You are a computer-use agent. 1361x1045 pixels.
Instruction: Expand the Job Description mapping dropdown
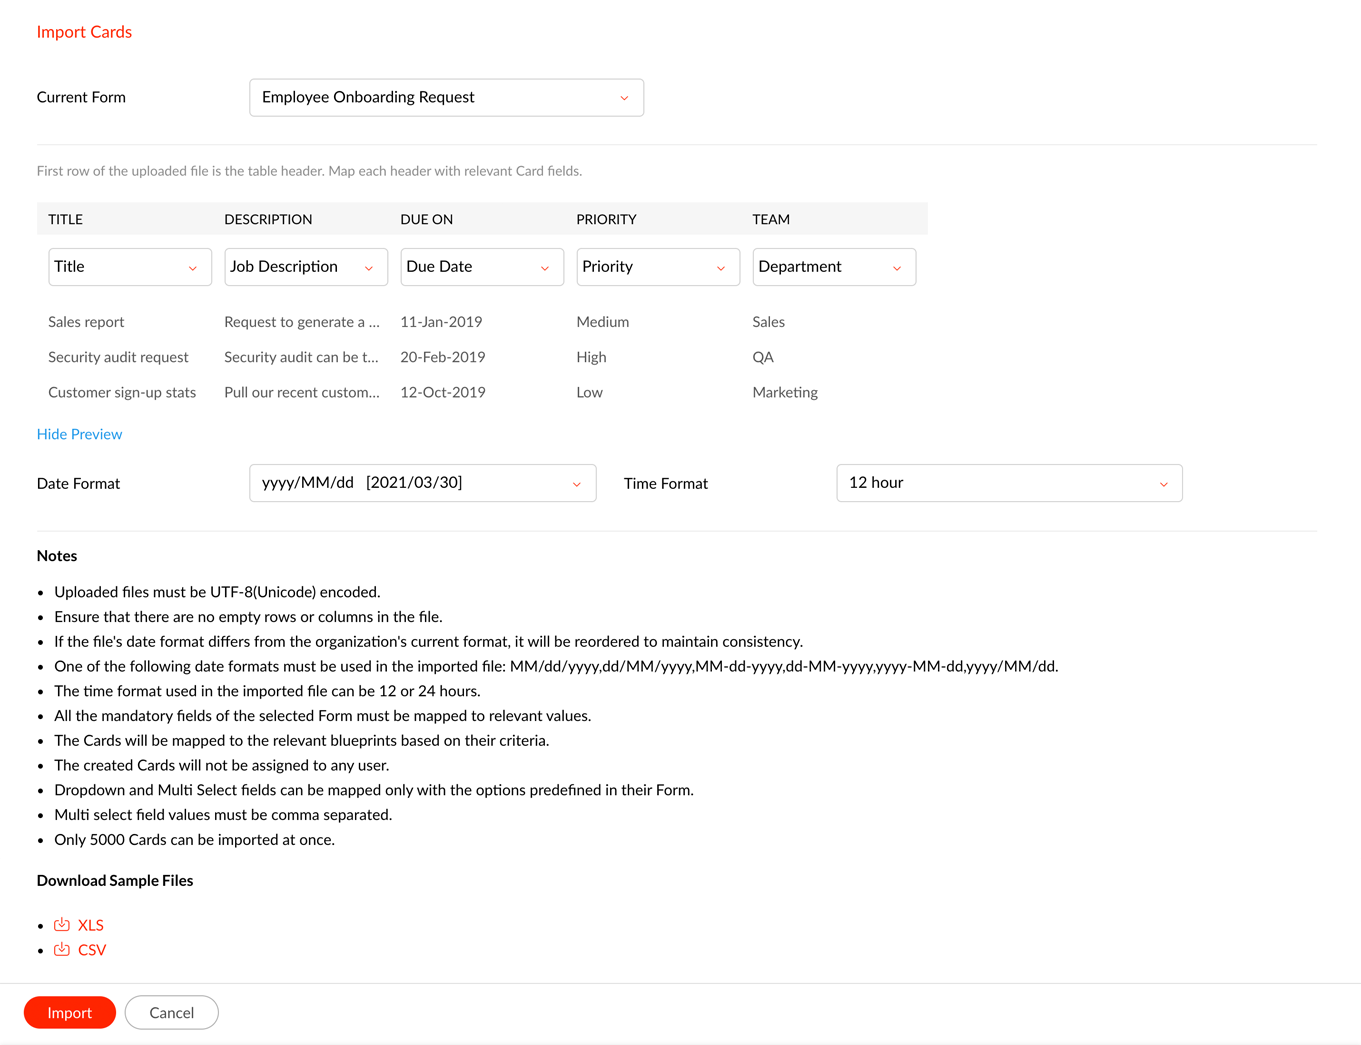pos(305,267)
